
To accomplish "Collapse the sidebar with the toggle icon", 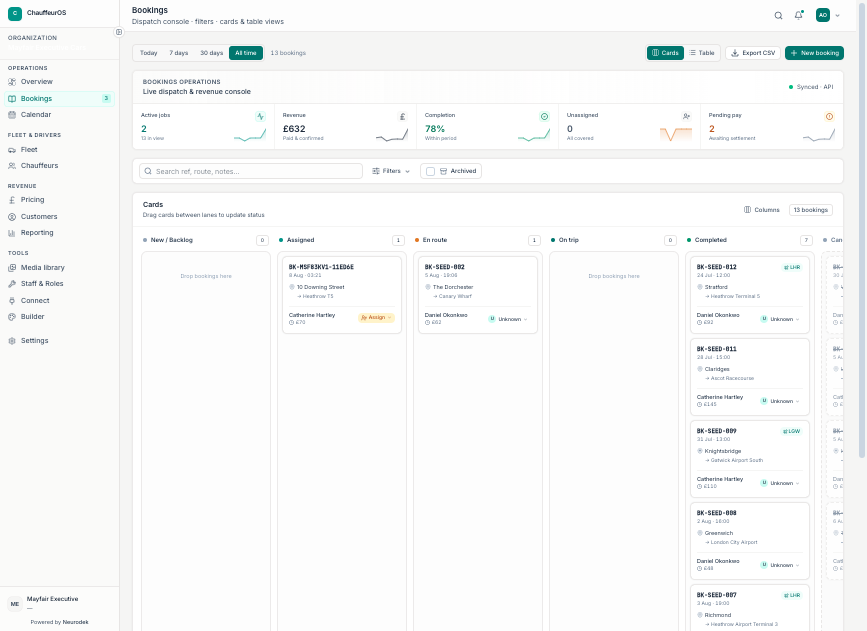I will point(118,32).
